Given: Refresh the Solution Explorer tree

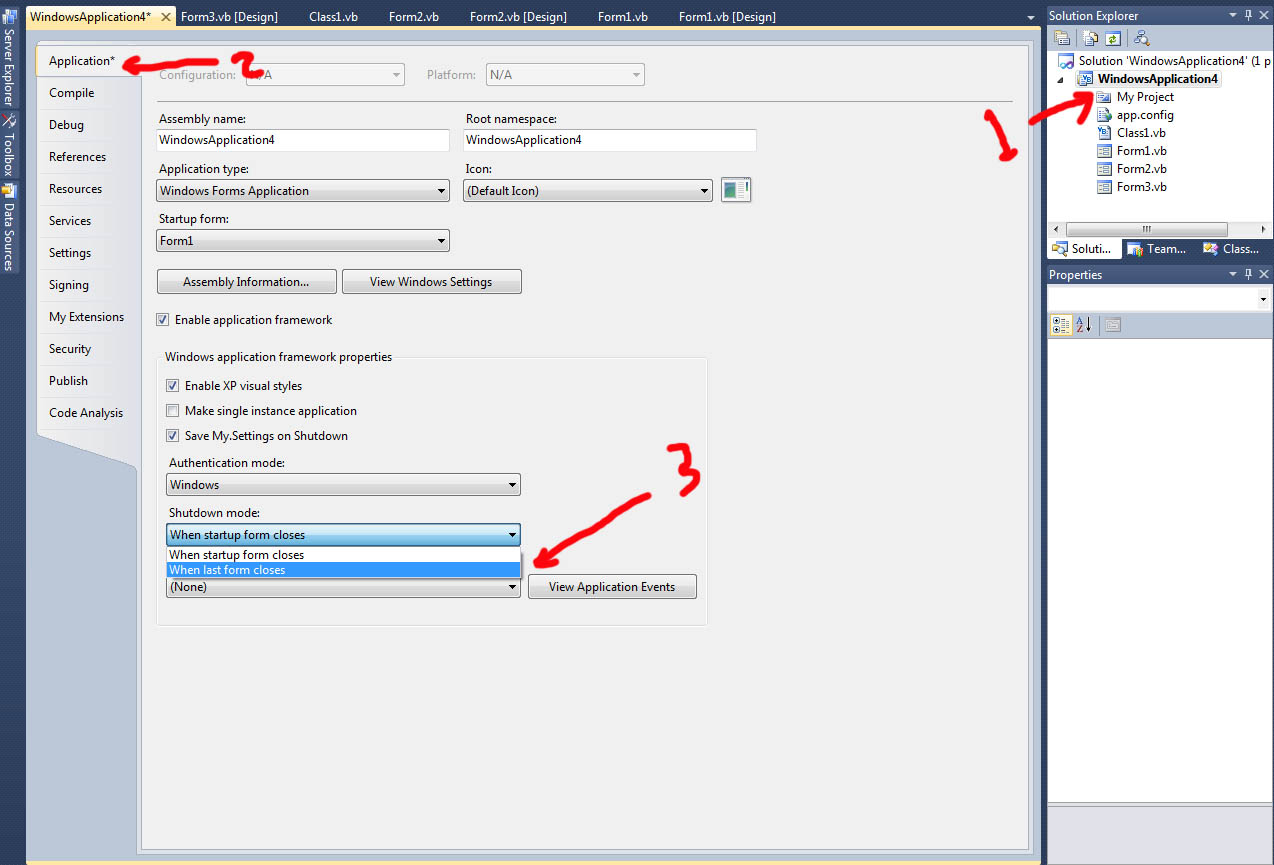Looking at the screenshot, I should point(1112,39).
